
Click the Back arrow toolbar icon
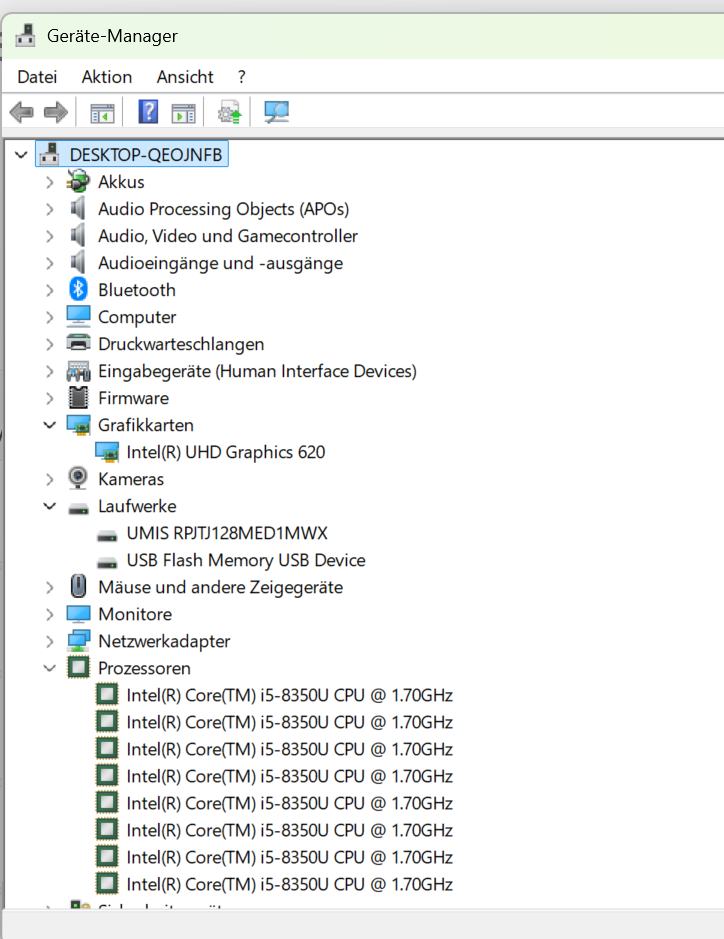click(x=22, y=112)
